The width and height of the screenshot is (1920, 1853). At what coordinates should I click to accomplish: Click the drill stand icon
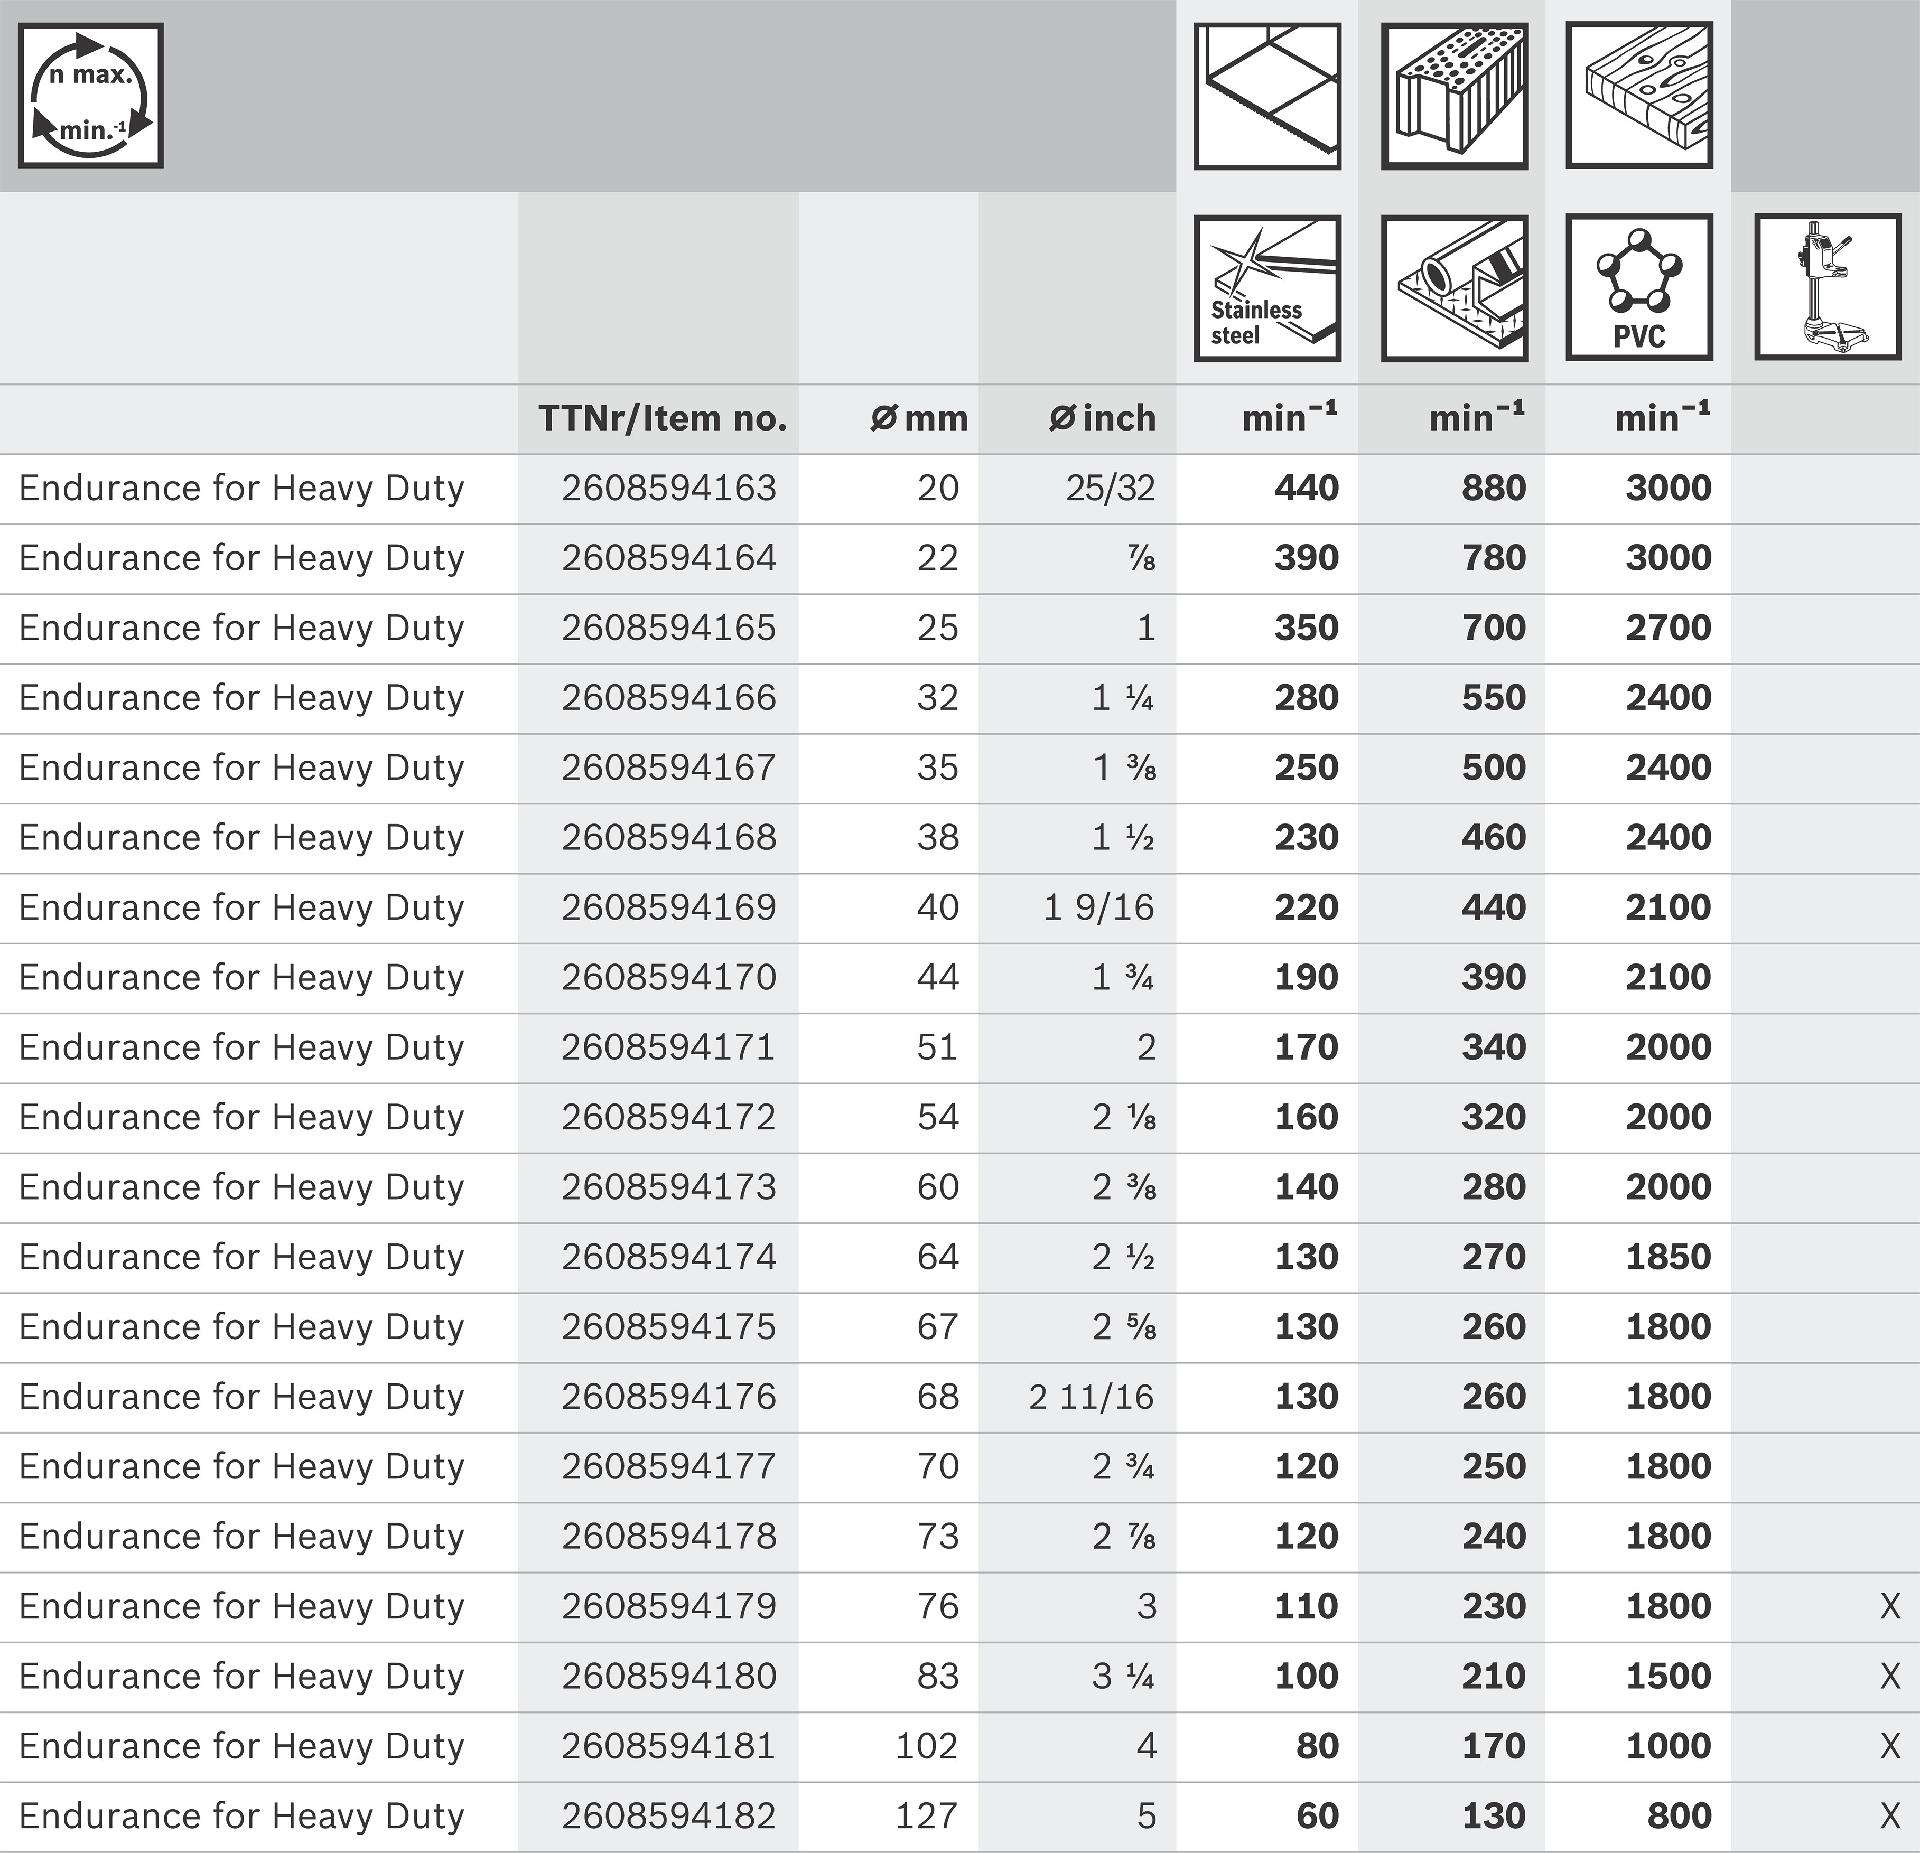[1827, 288]
